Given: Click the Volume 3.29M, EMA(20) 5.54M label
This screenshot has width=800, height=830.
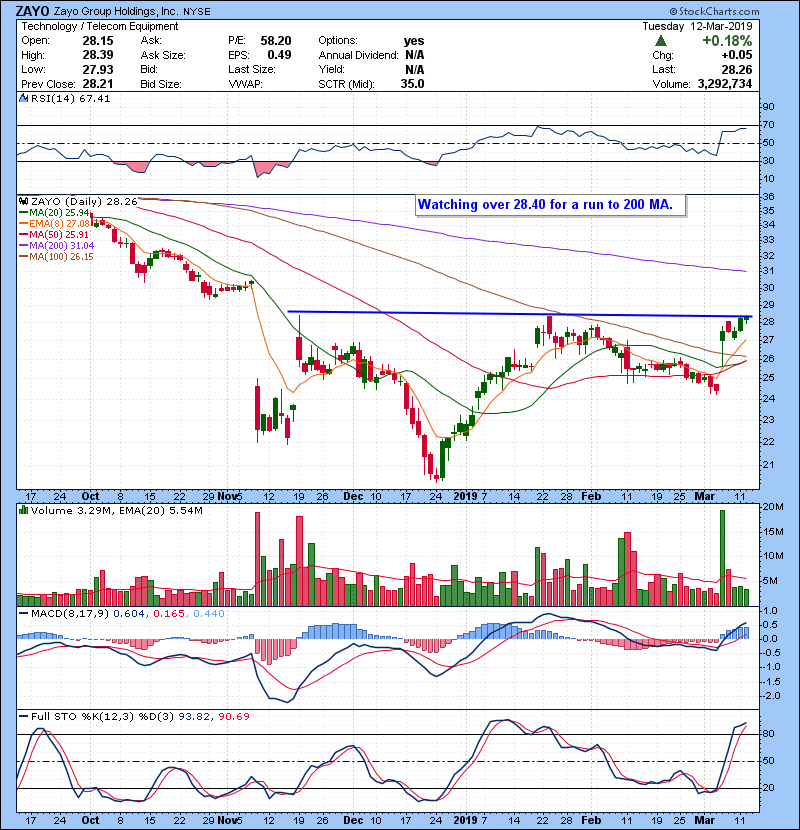Looking at the screenshot, I should 116,510.
